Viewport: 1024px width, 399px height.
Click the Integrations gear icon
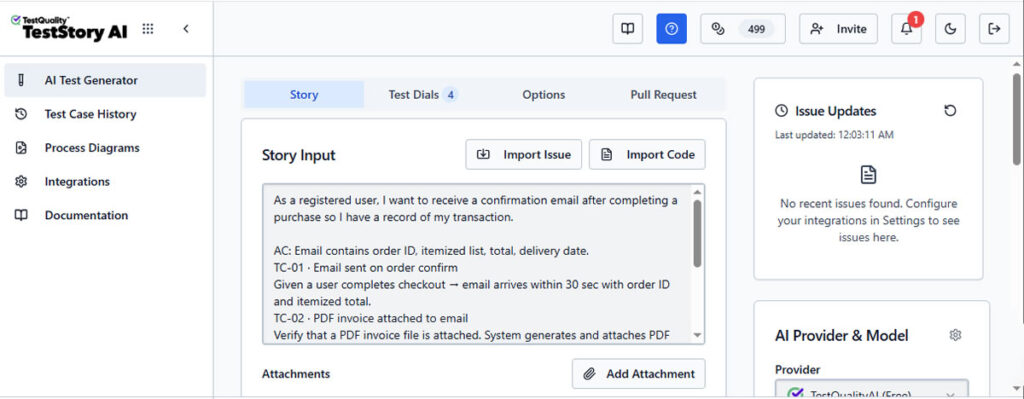pos(21,182)
